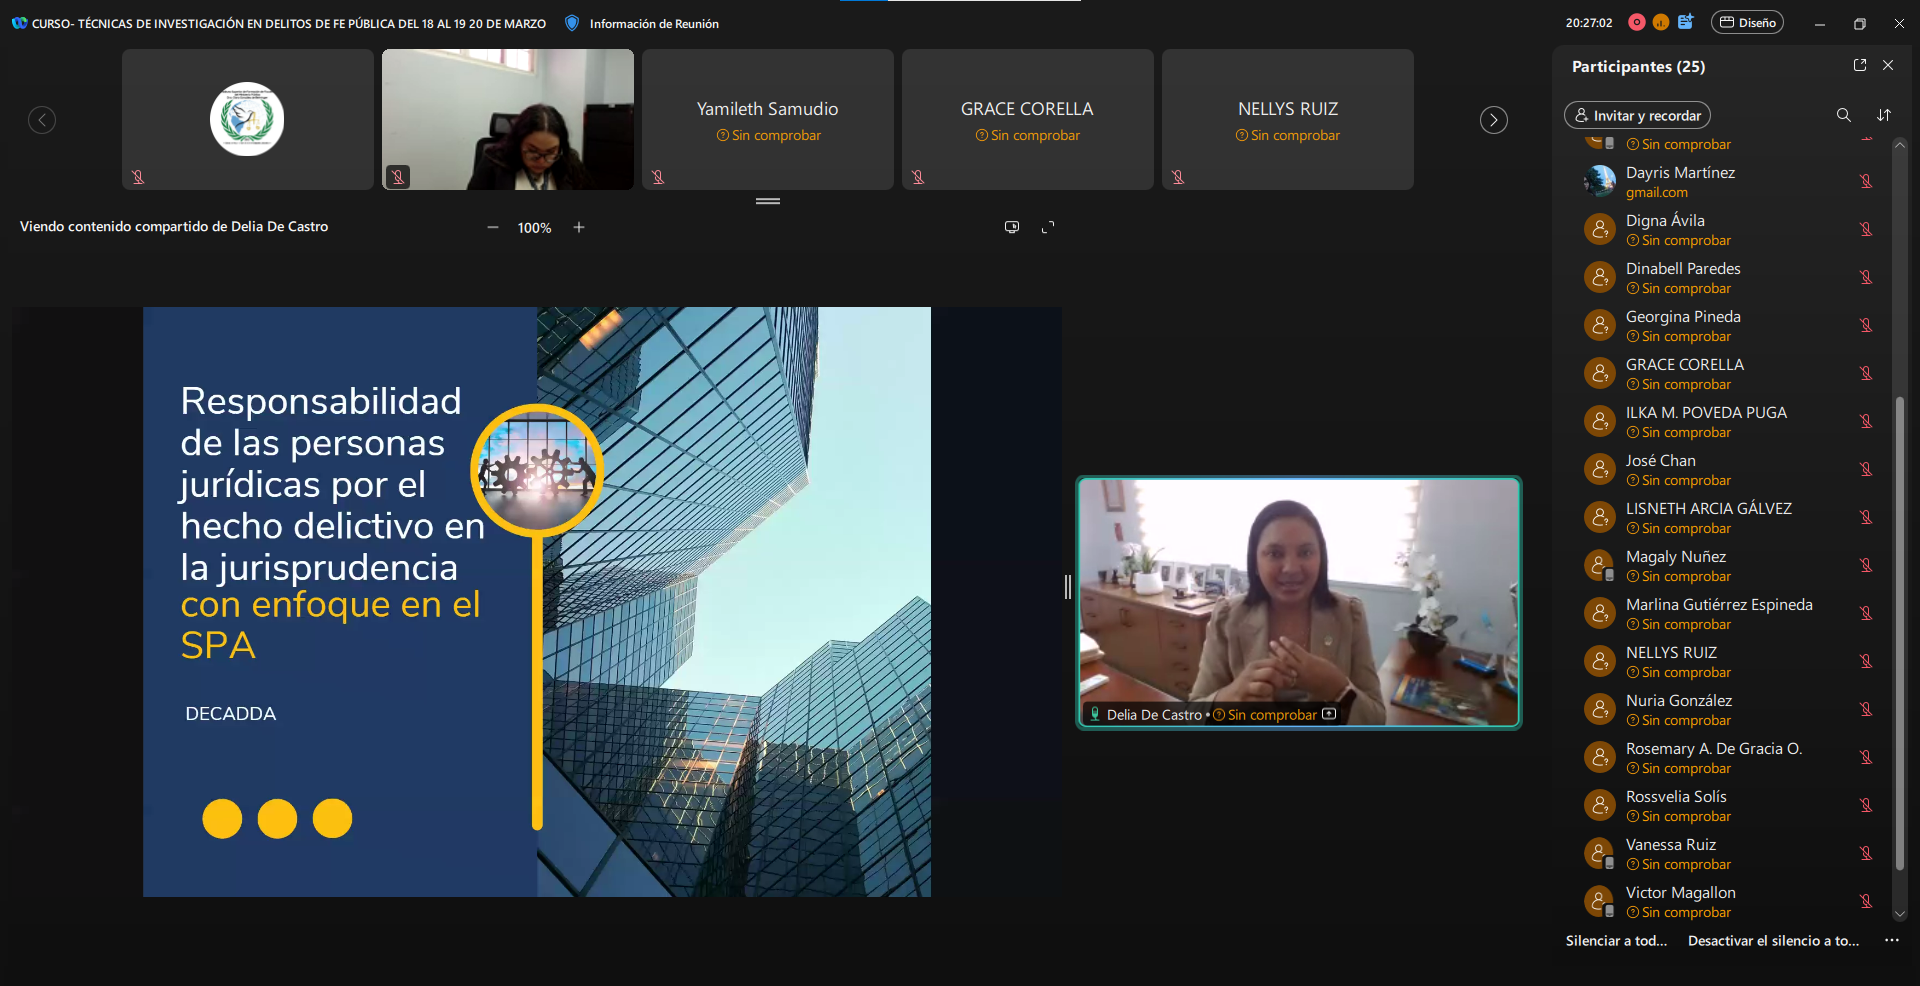1920x986 pixels.
Task: Pop out the Participantes panel
Action: (x=1860, y=65)
